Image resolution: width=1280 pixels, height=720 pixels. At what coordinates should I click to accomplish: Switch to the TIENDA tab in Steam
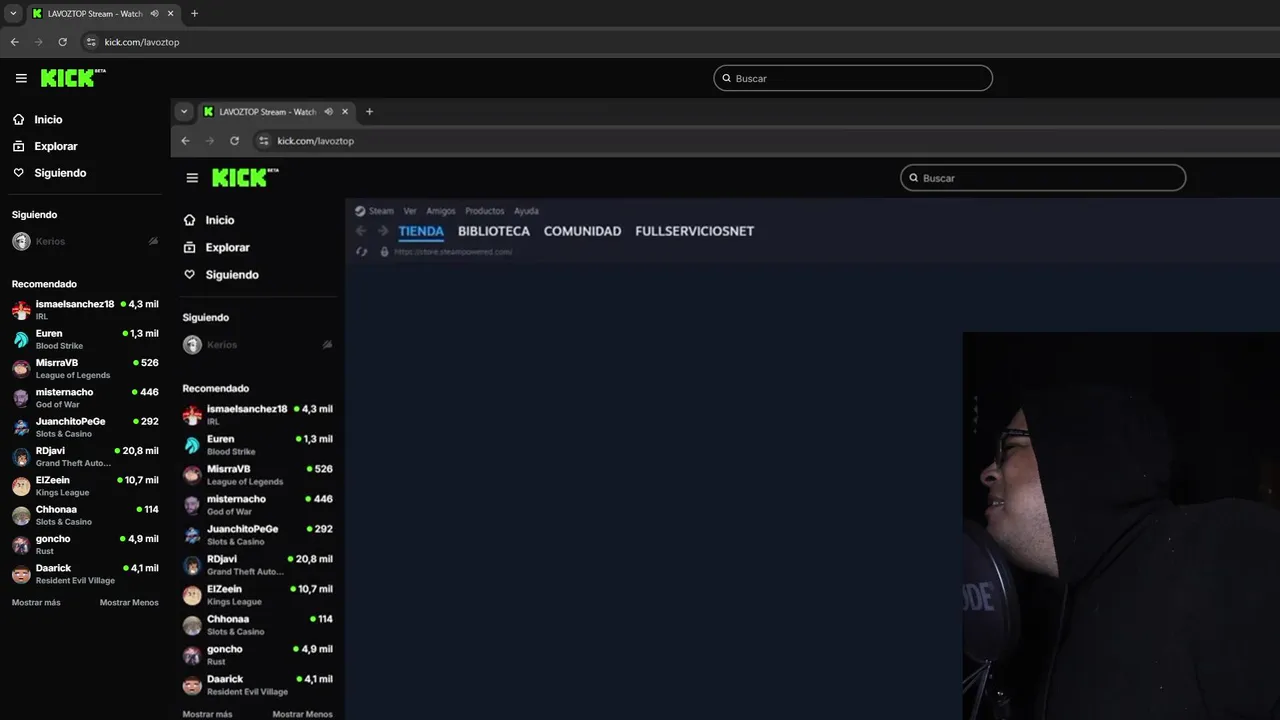point(421,231)
